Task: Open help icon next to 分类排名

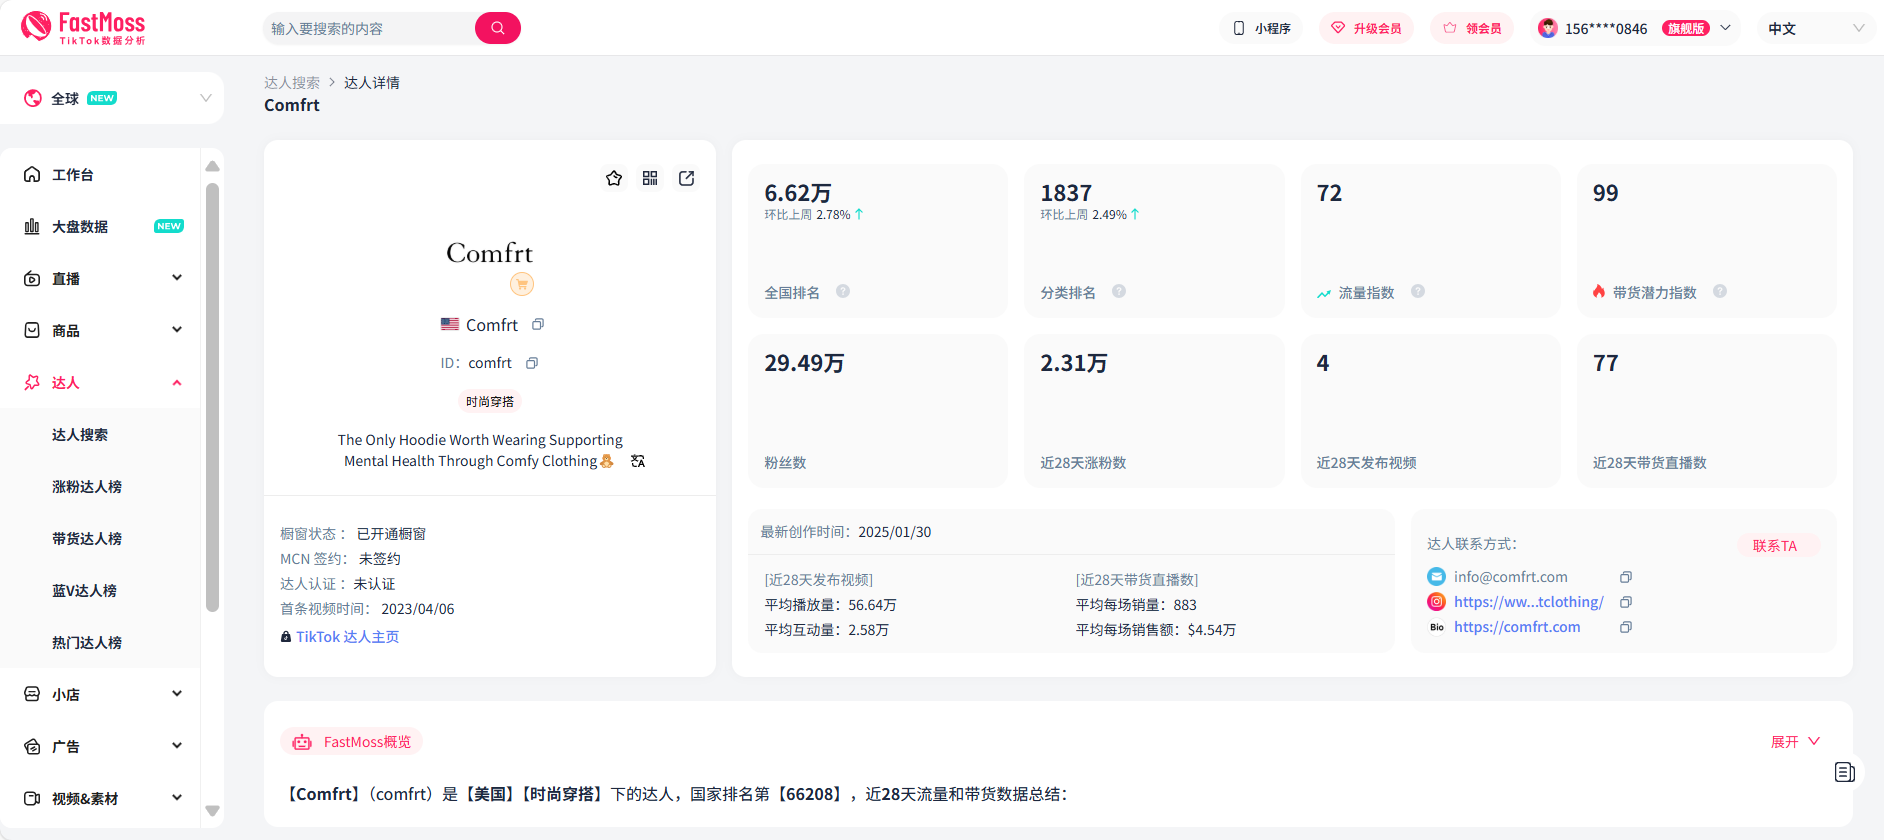Action: [x=1119, y=291]
